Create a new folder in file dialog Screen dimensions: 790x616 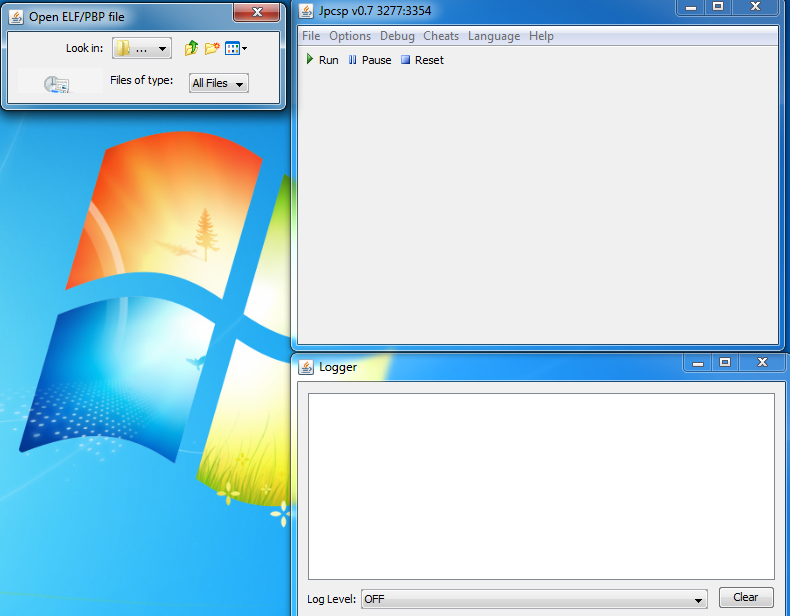tap(212, 48)
